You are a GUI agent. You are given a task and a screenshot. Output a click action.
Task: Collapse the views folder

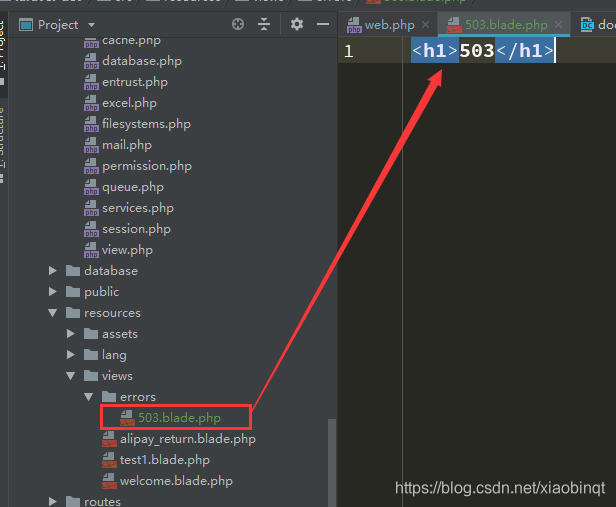coord(71,376)
